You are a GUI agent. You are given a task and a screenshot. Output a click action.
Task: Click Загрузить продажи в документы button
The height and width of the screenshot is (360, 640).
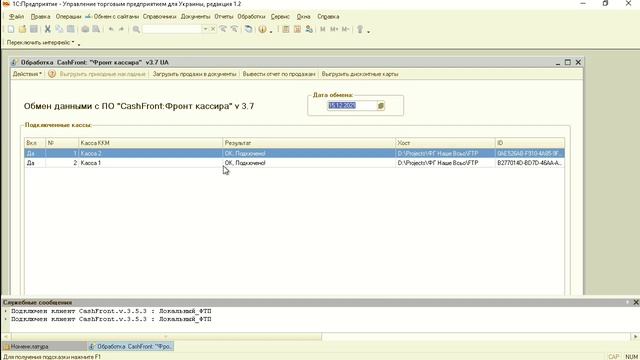click(x=194, y=74)
